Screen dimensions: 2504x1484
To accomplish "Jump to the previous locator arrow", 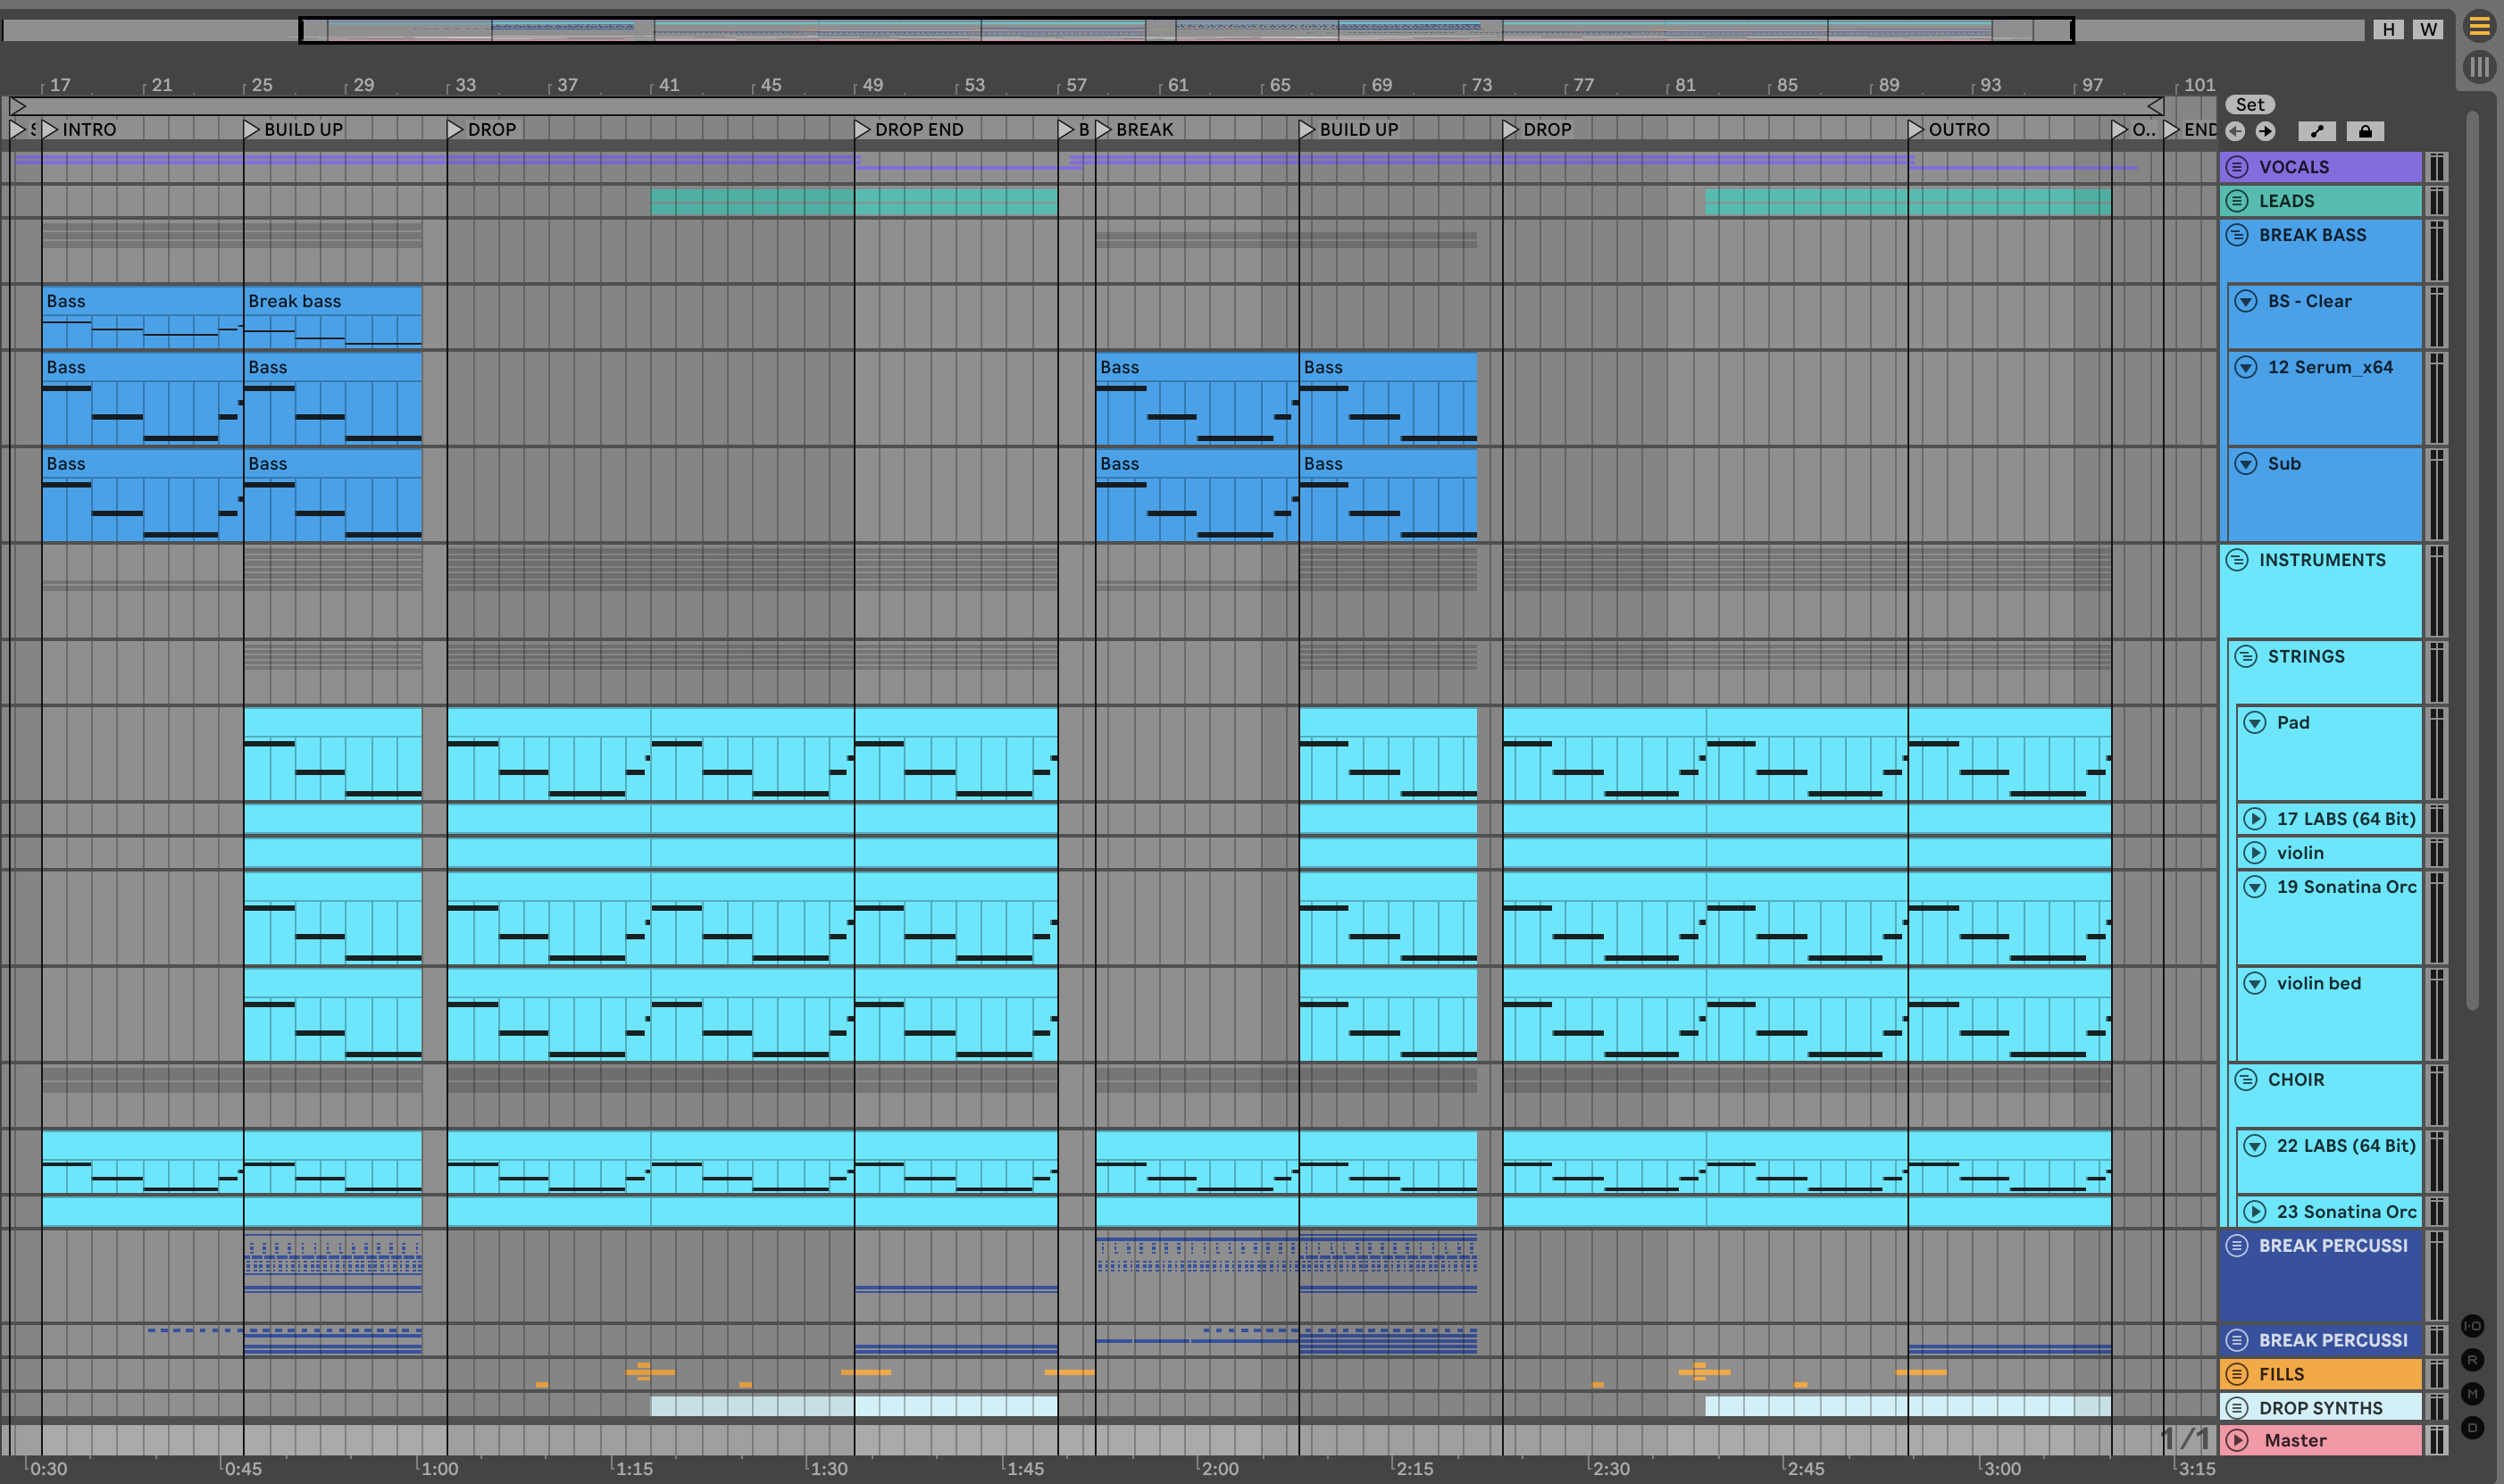I will 2236,131.
